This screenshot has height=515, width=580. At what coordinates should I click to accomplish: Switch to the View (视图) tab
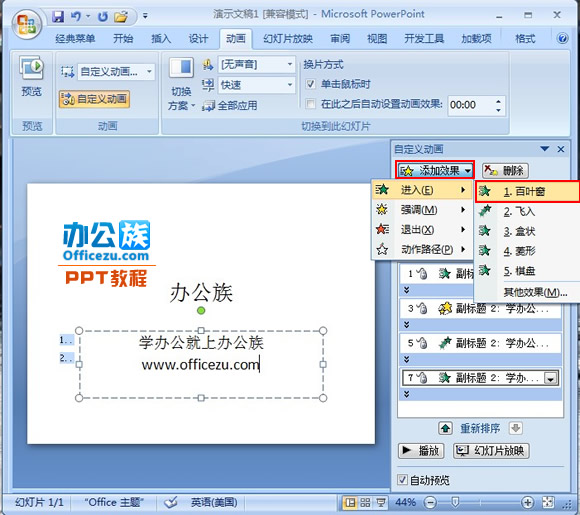[377, 38]
